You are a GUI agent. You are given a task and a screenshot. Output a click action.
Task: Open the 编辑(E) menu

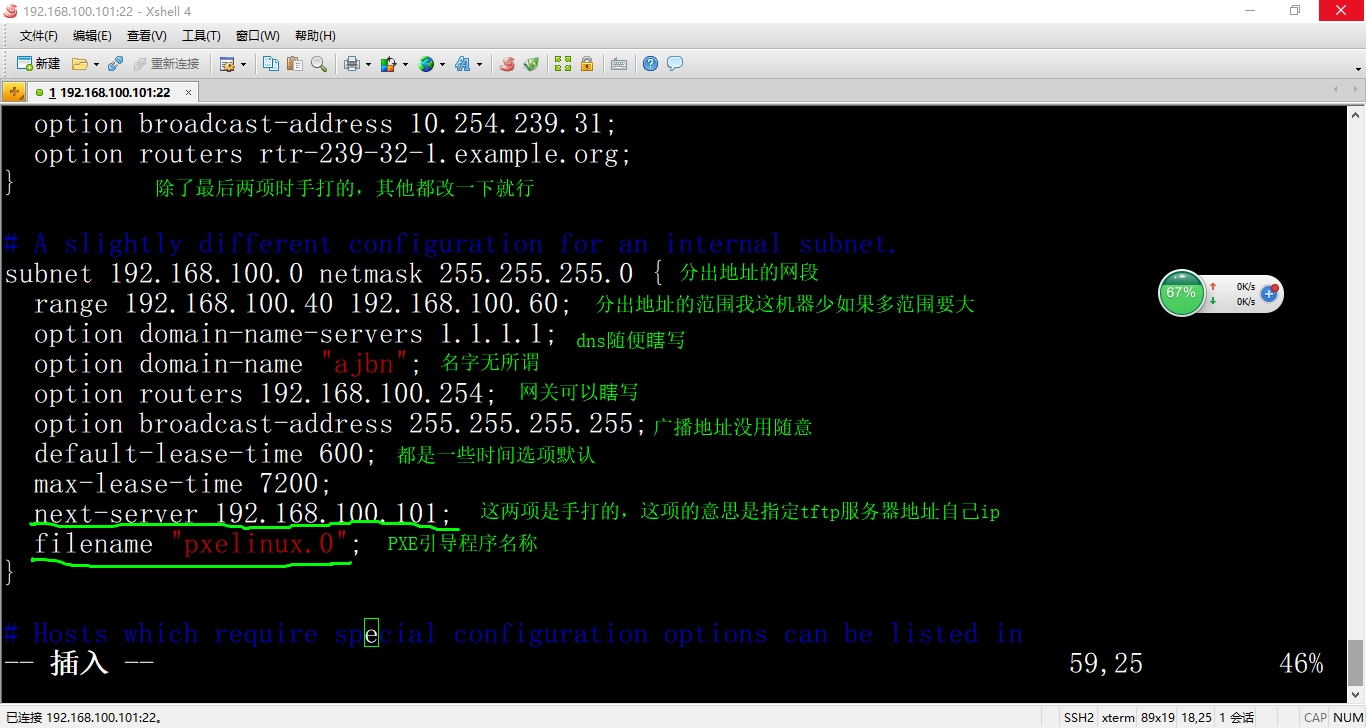pos(92,36)
